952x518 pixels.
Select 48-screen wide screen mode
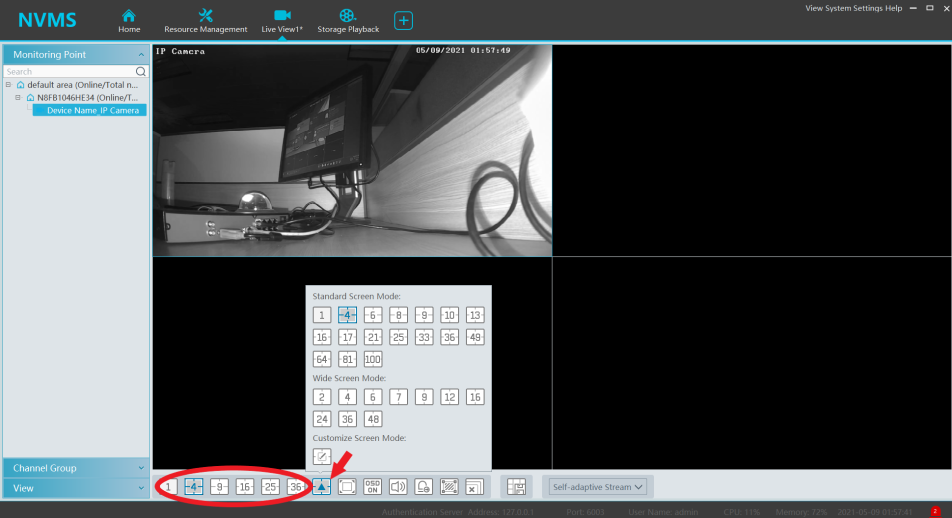click(373, 419)
